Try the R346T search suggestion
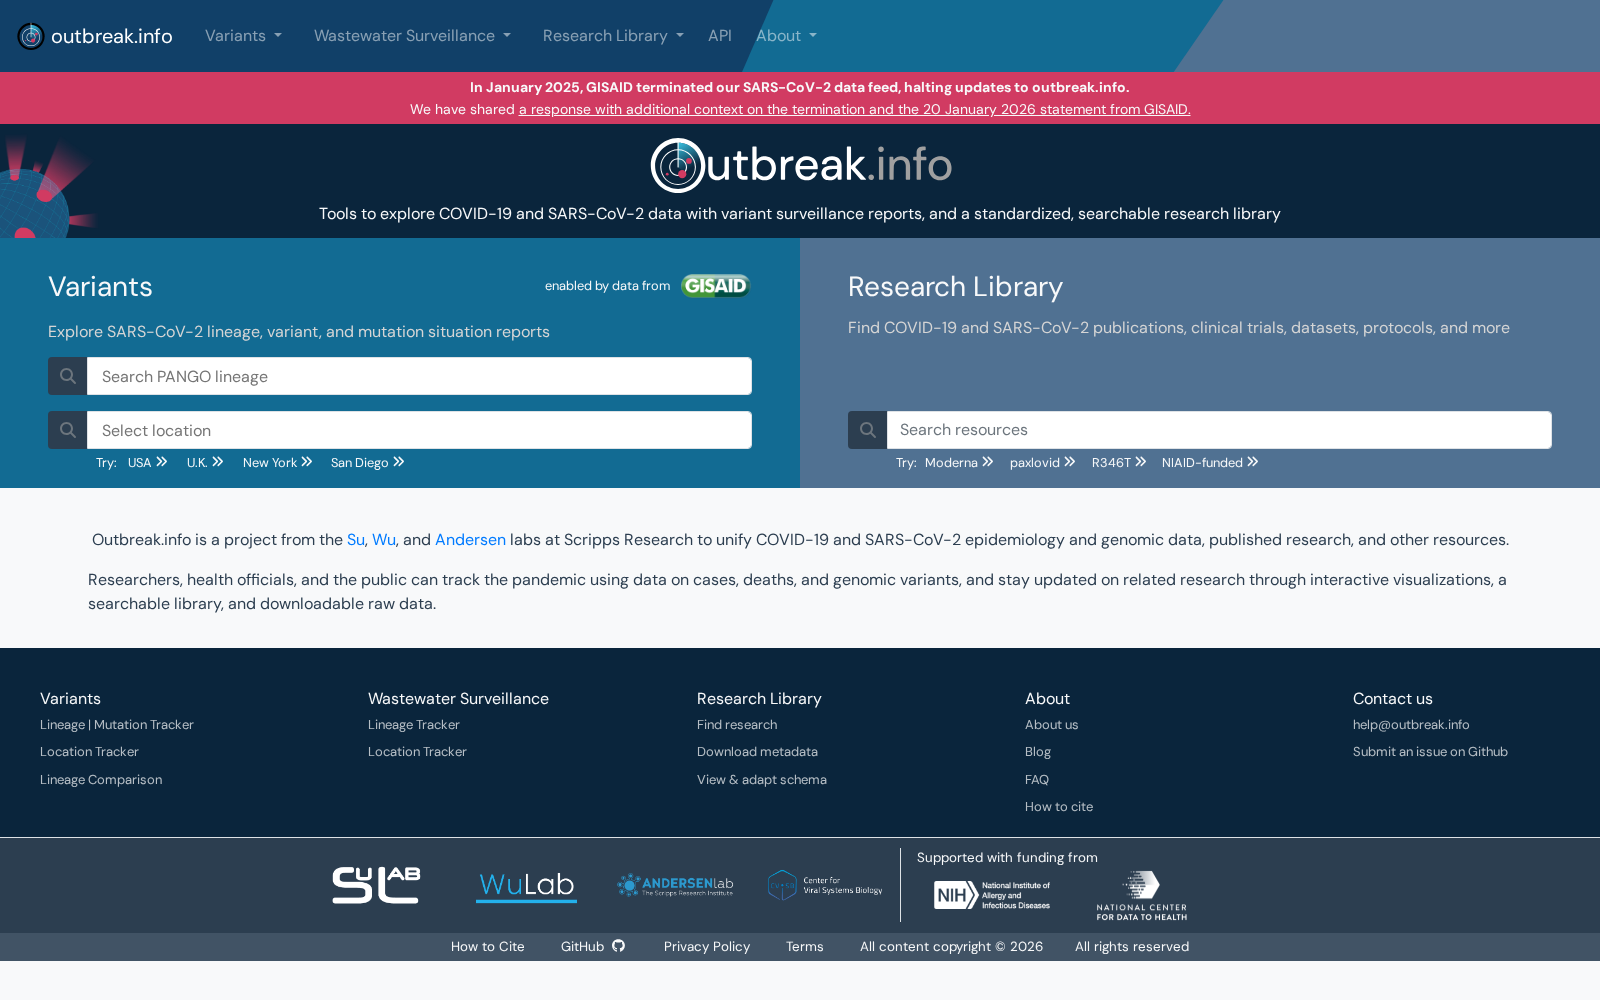 pyautogui.click(x=1119, y=462)
